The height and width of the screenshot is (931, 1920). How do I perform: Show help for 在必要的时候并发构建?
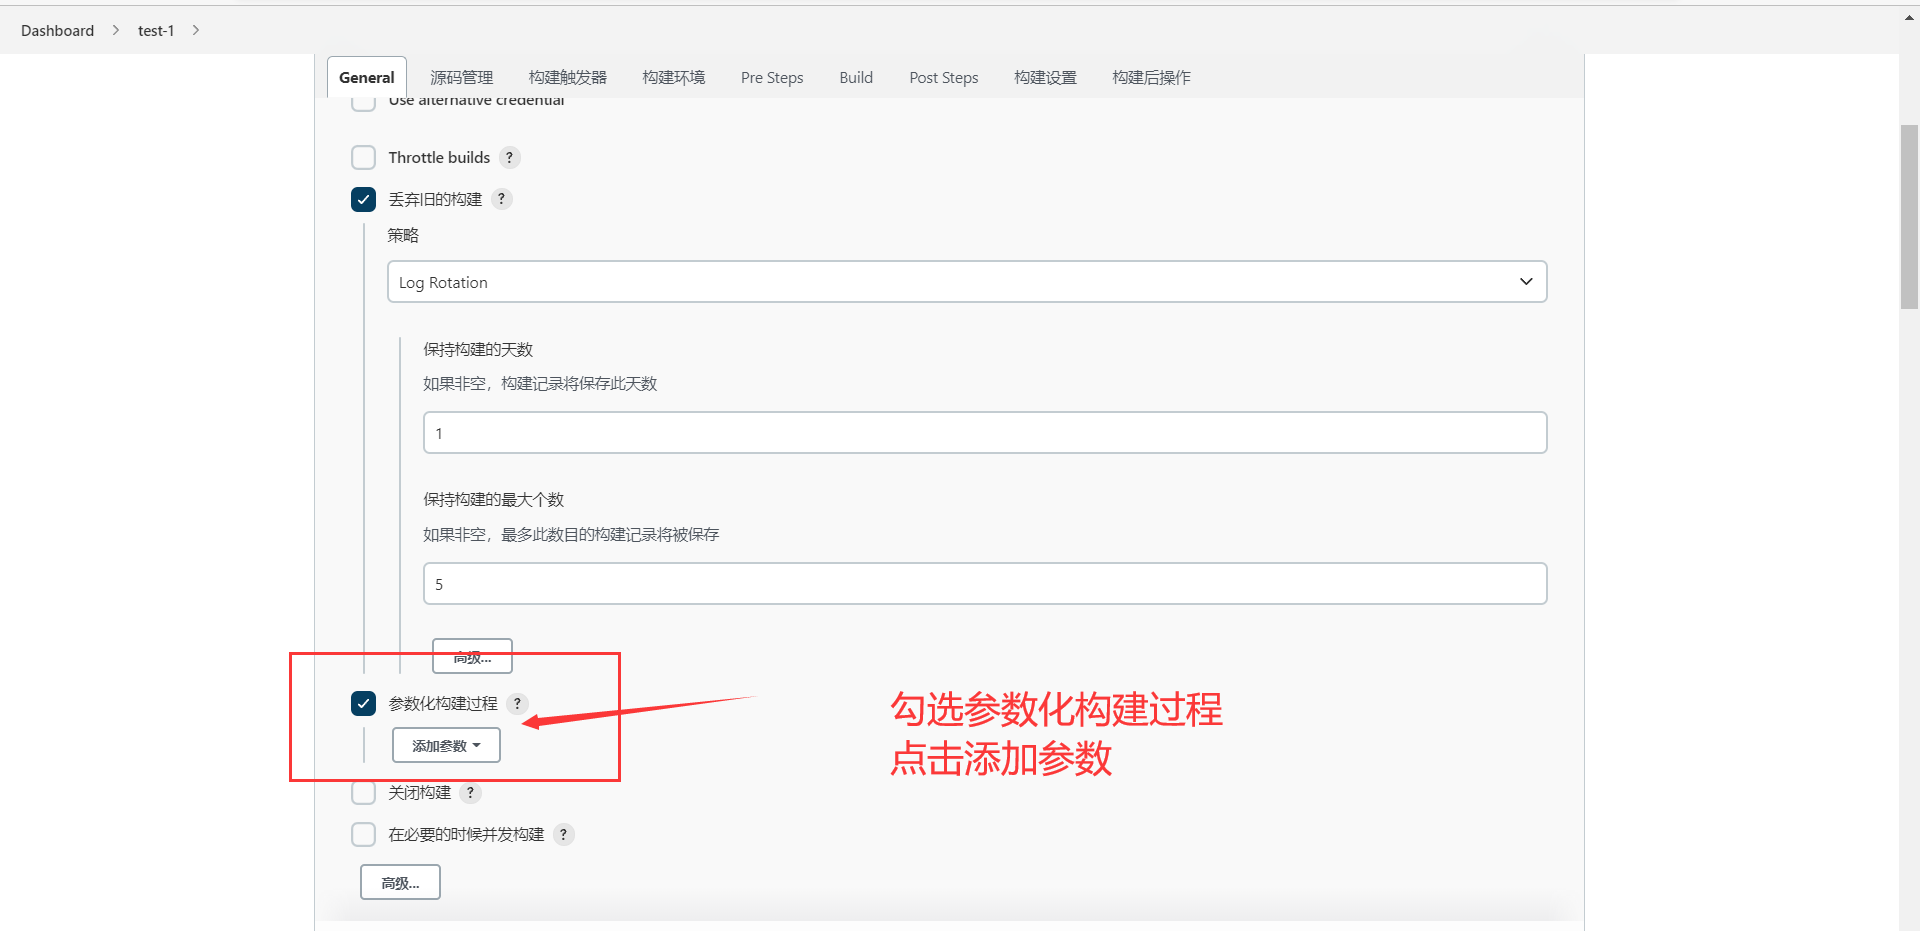(x=564, y=835)
